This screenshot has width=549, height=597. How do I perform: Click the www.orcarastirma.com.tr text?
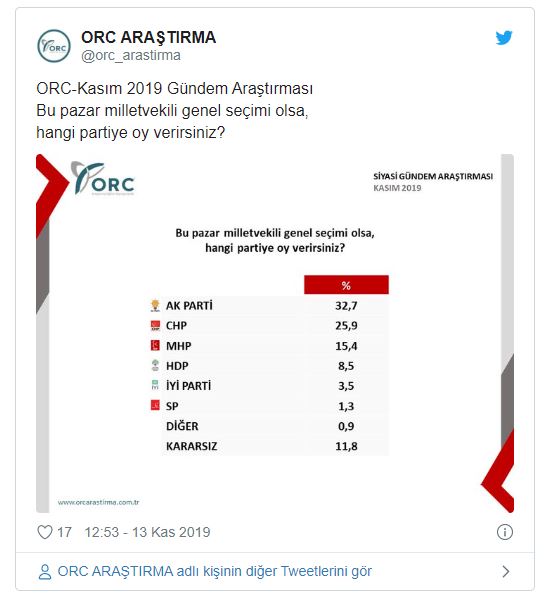click(99, 502)
